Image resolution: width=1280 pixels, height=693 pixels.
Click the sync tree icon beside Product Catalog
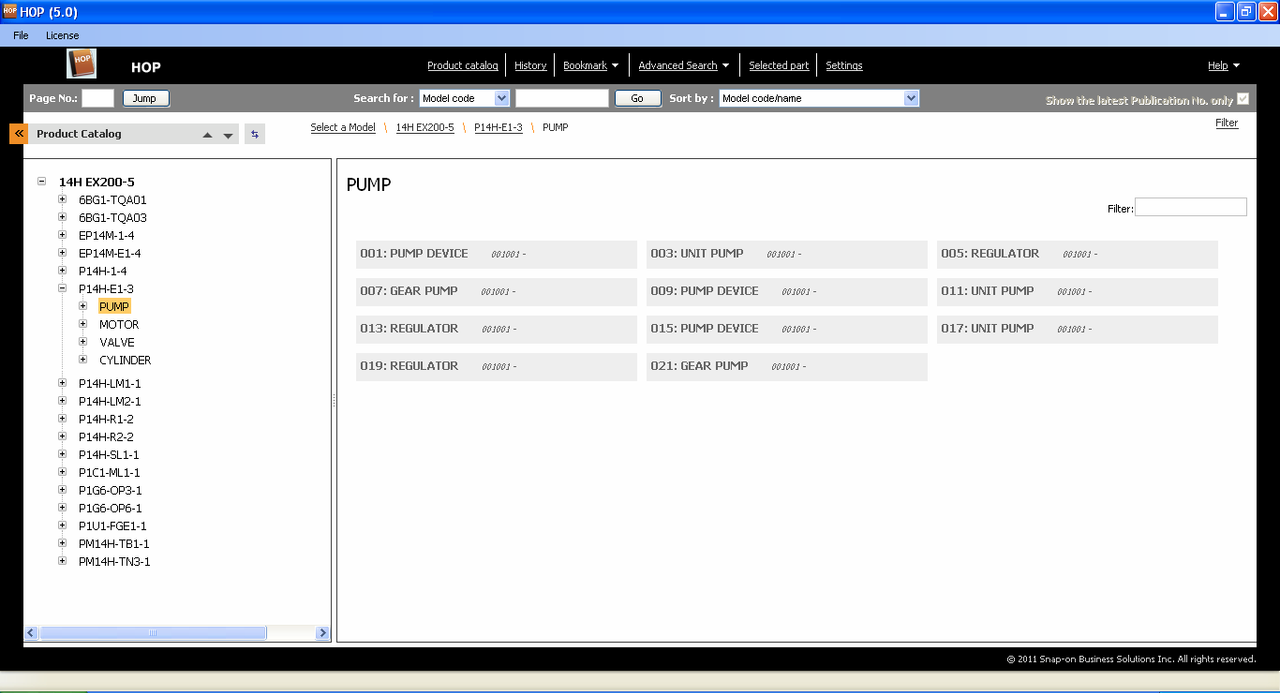[254, 134]
